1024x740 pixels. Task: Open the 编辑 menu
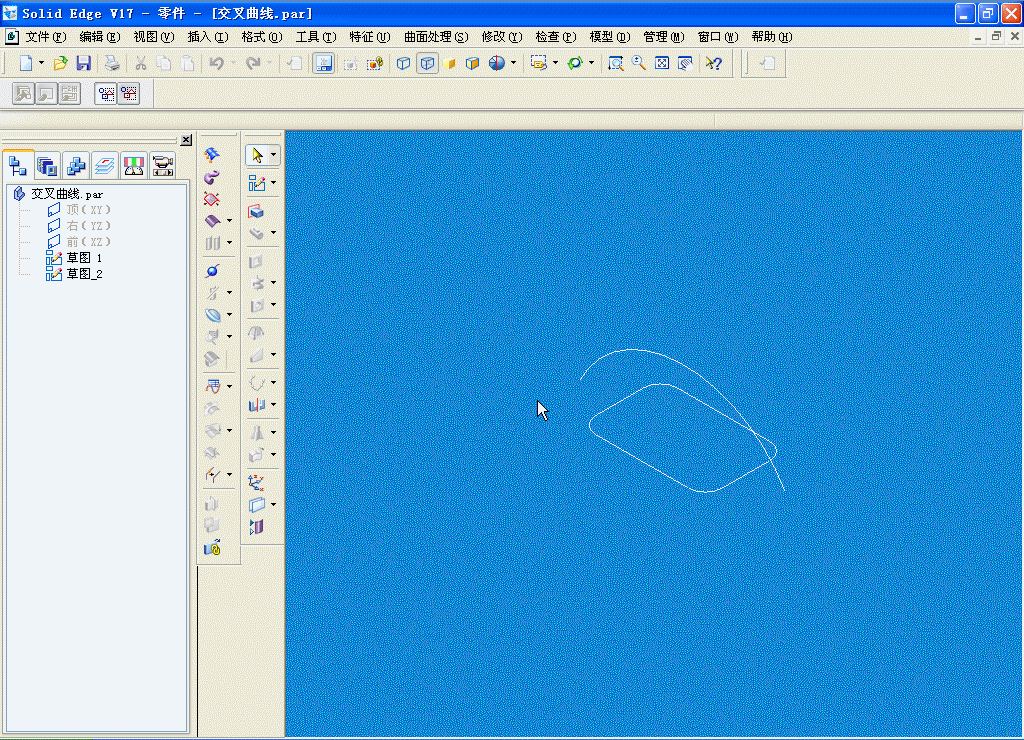[x=100, y=37]
